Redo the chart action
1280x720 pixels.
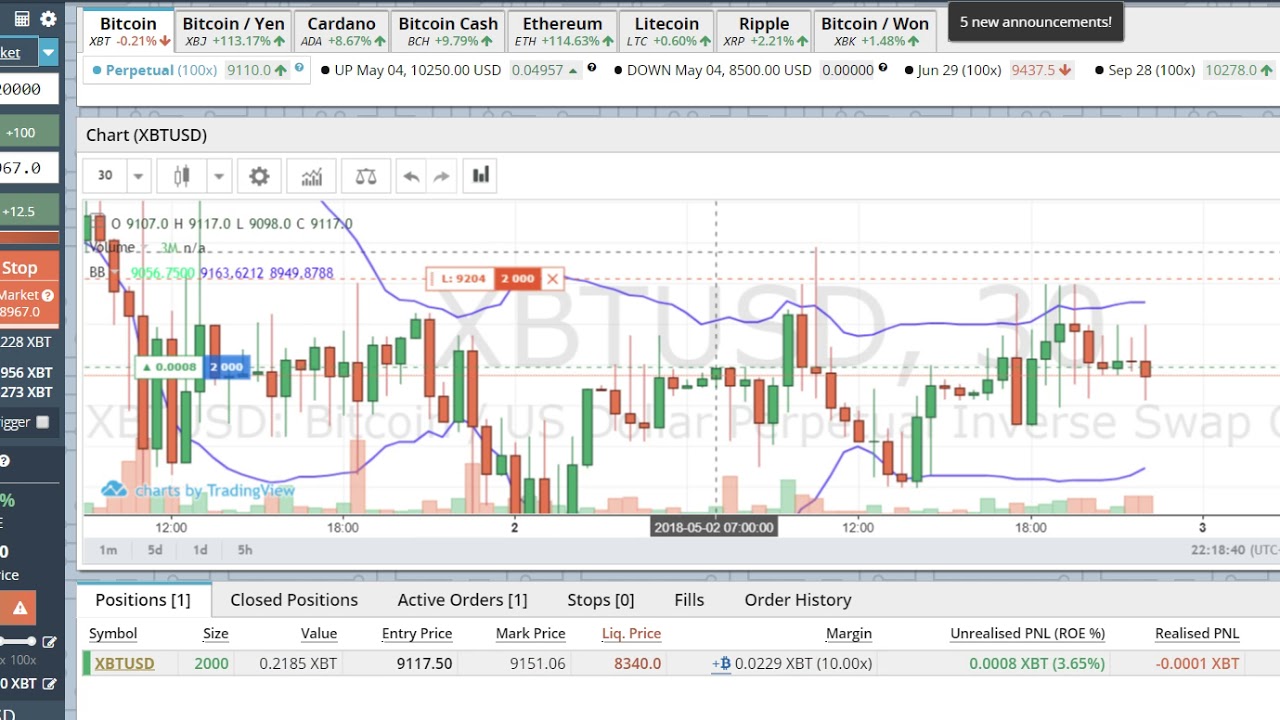(x=441, y=176)
